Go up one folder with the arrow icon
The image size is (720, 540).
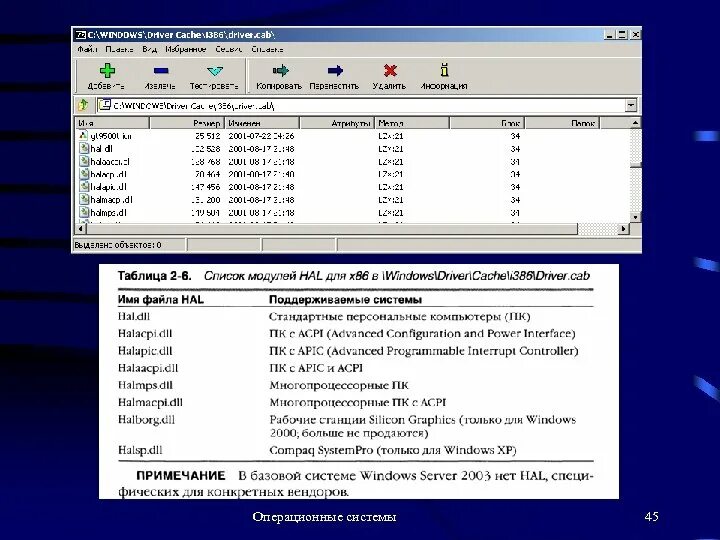[x=83, y=105]
